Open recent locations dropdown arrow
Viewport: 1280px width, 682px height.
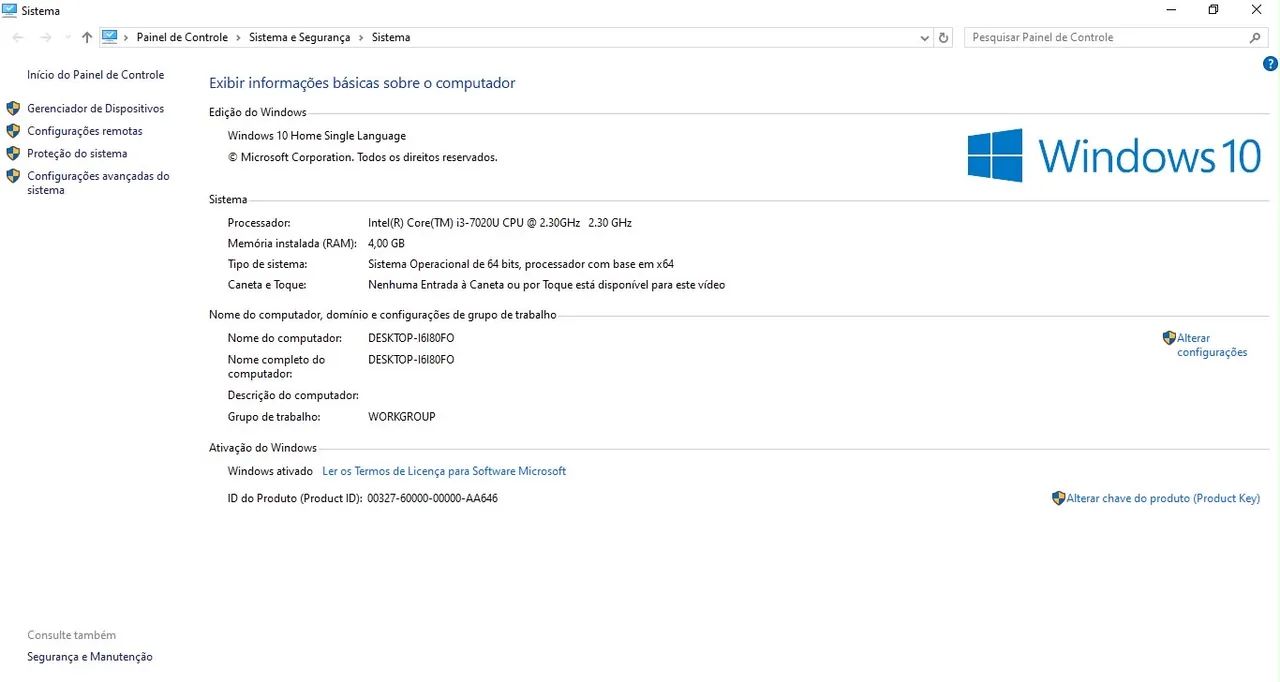coord(67,37)
